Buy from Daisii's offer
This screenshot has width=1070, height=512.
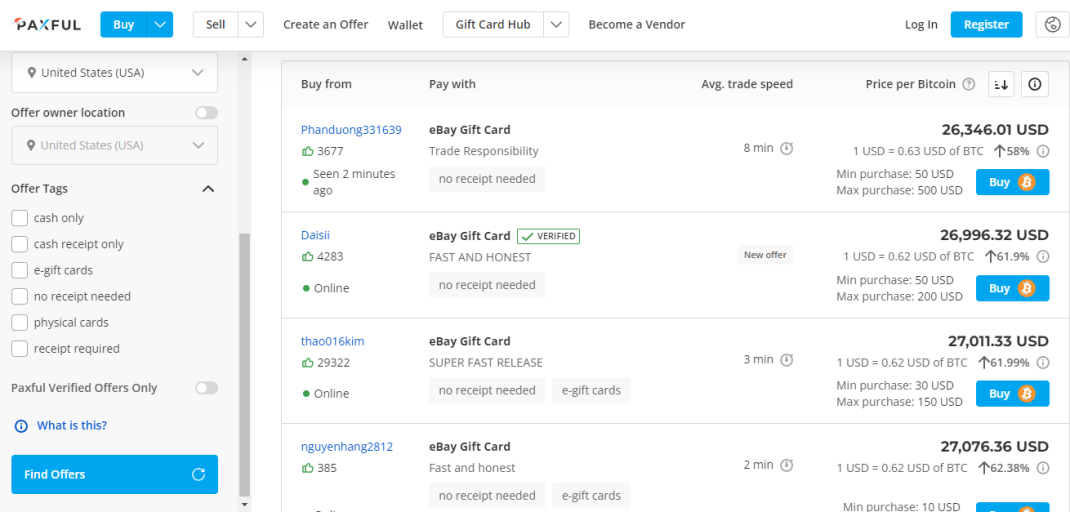point(1012,288)
